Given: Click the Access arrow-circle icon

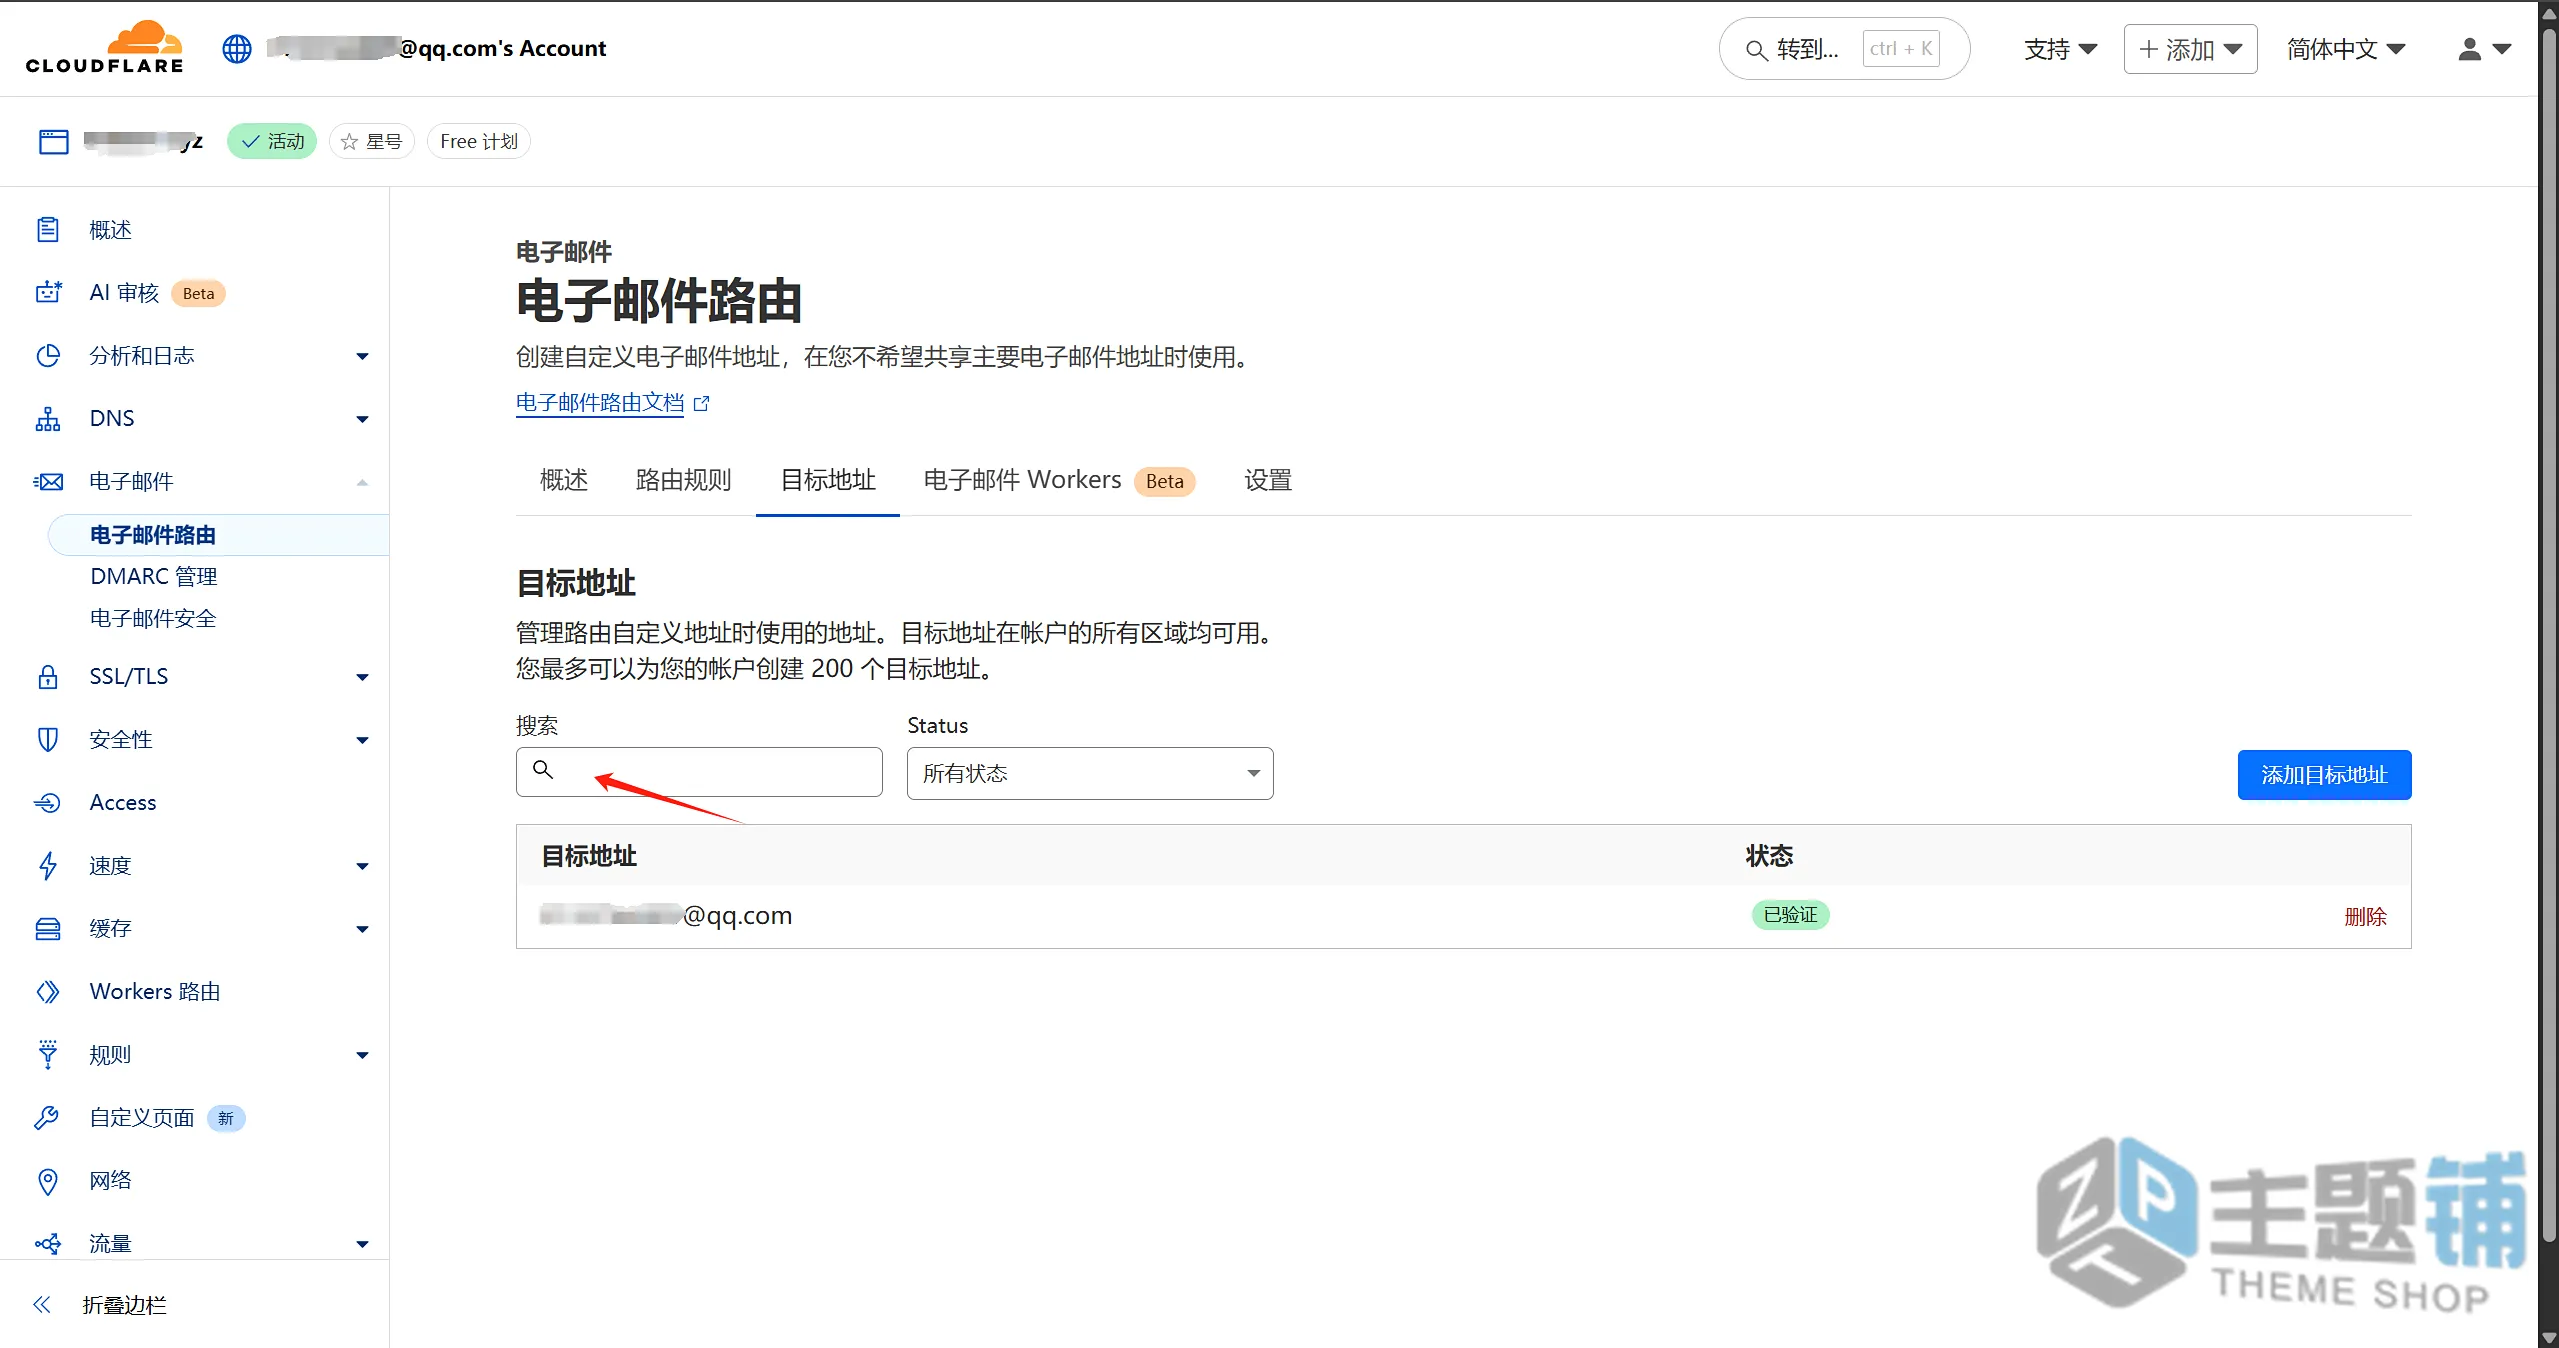Looking at the screenshot, I should click(x=48, y=803).
